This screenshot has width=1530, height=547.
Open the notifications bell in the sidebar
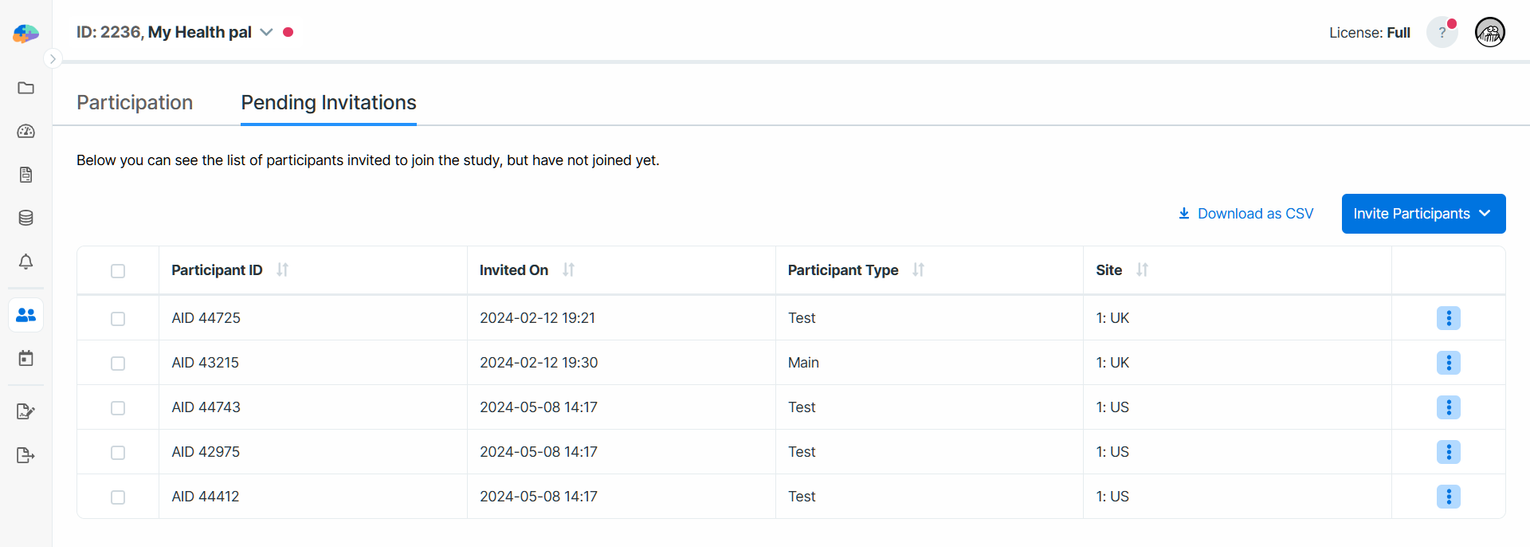[x=26, y=262]
